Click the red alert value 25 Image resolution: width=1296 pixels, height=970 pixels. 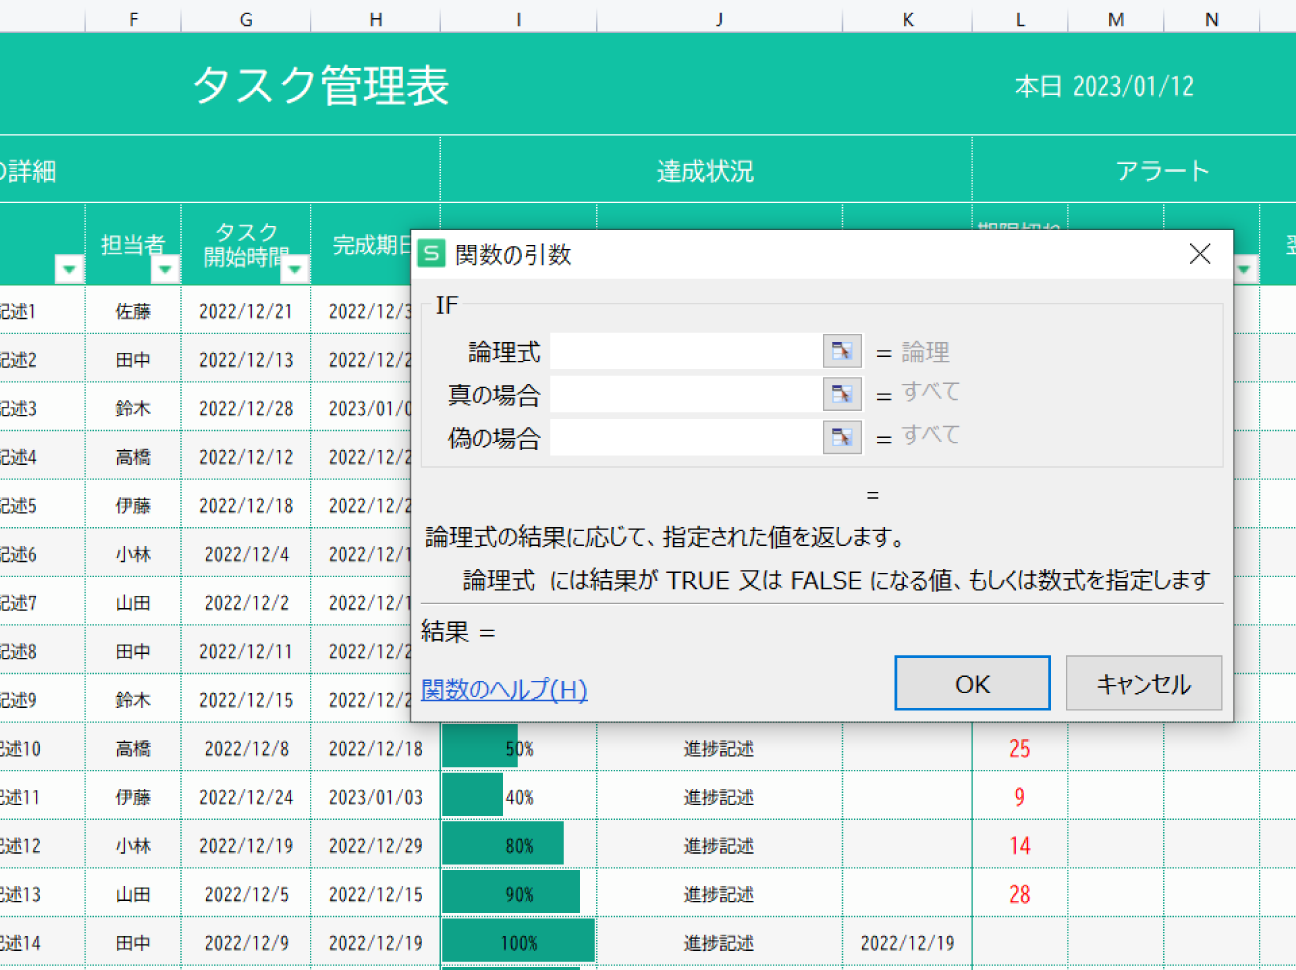[1020, 748]
